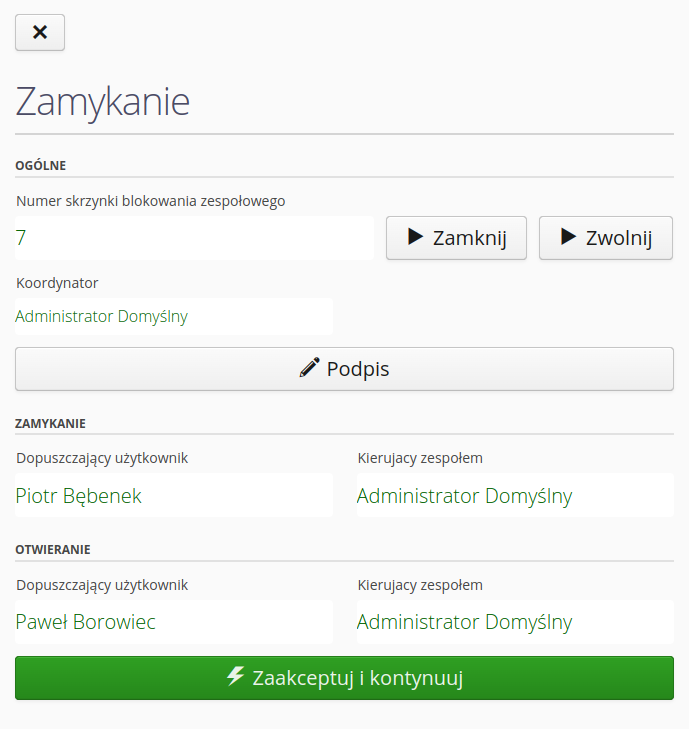Image resolution: width=689 pixels, height=729 pixels.
Task: Close the Zamykanie dialog with X
Action: click(x=40, y=32)
